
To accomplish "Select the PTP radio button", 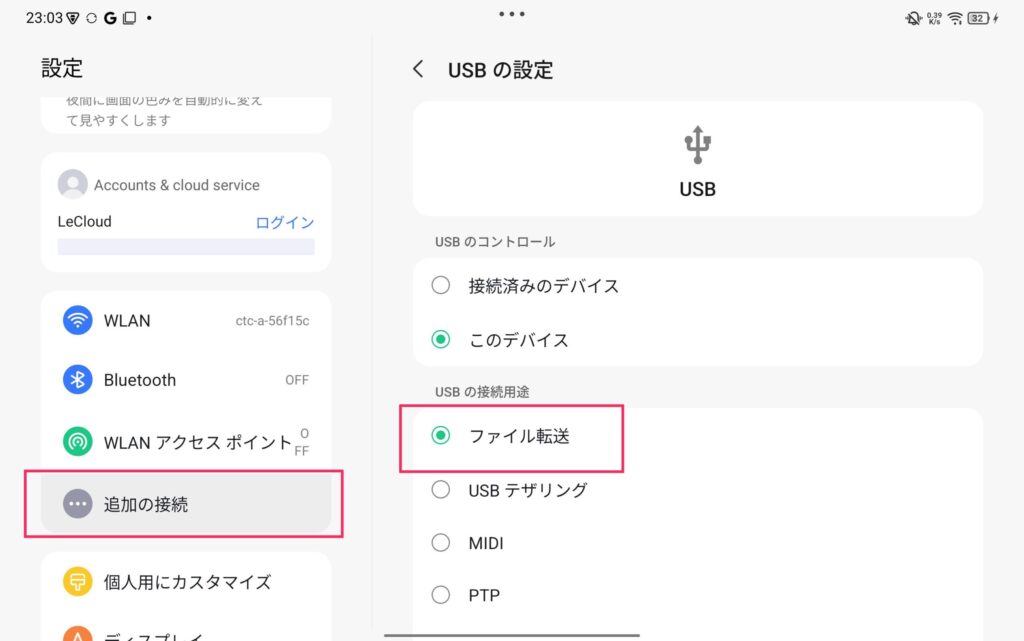I will (x=441, y=596).
